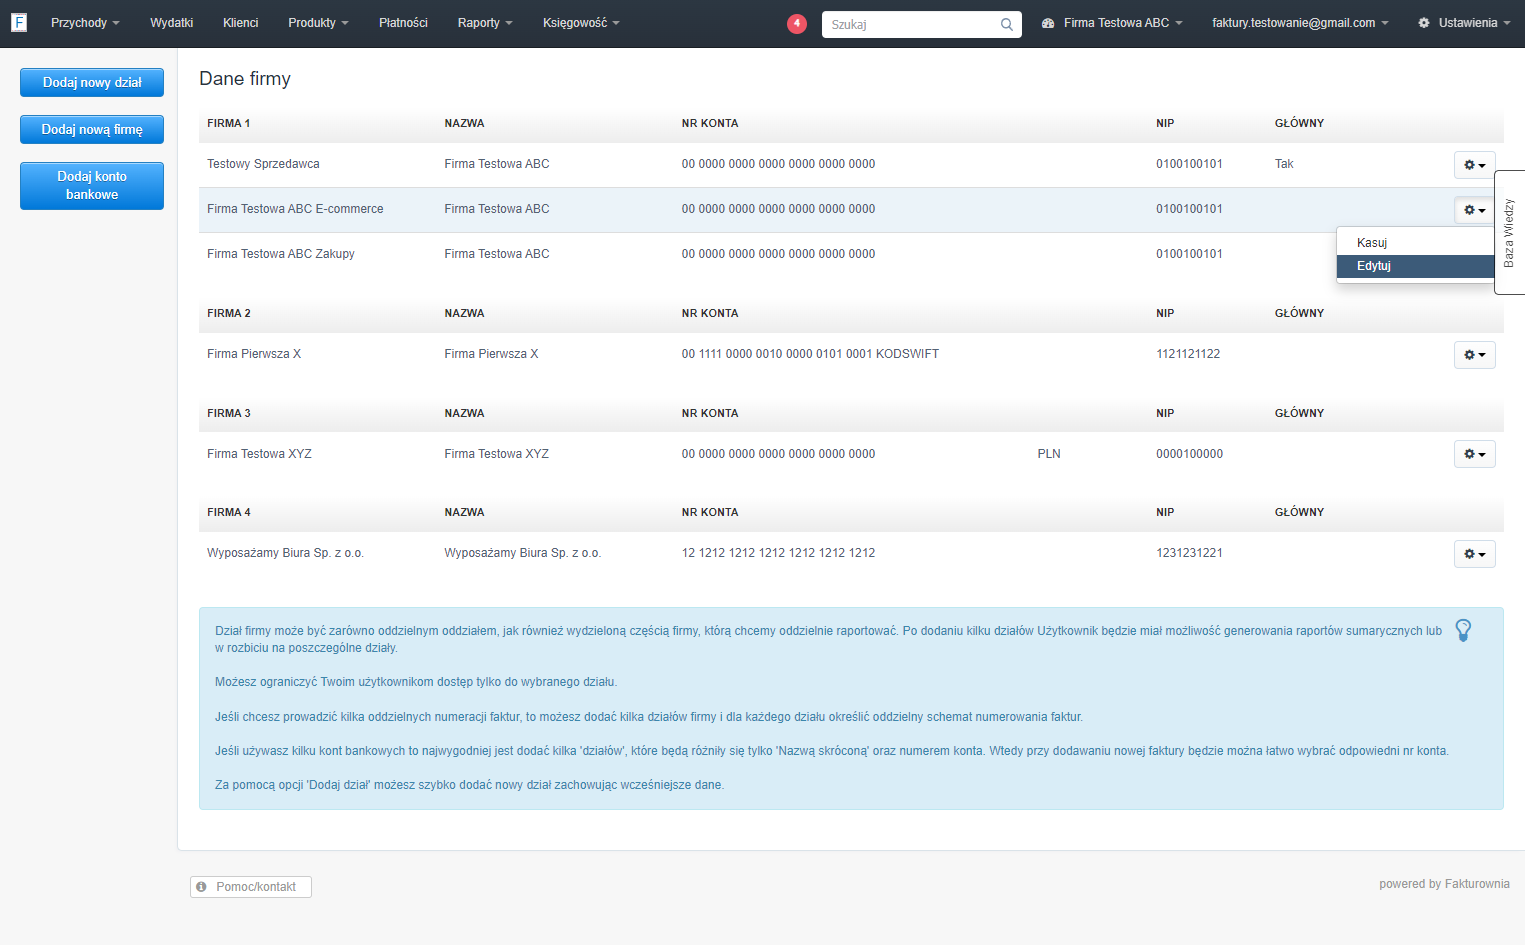This screenshot has height=945, width=1525.
Task: Add a bank account with Dodaj konto bankowe
Action: coord(92,186)
